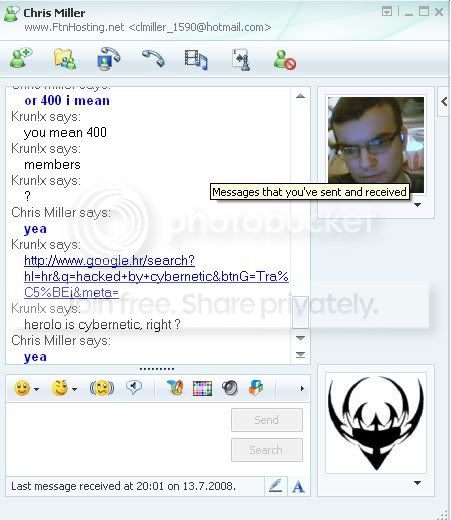Click the www.FtnHosting.net personal message text
Viewport: 451px width, 520px height.
click(x=74, y=27)
